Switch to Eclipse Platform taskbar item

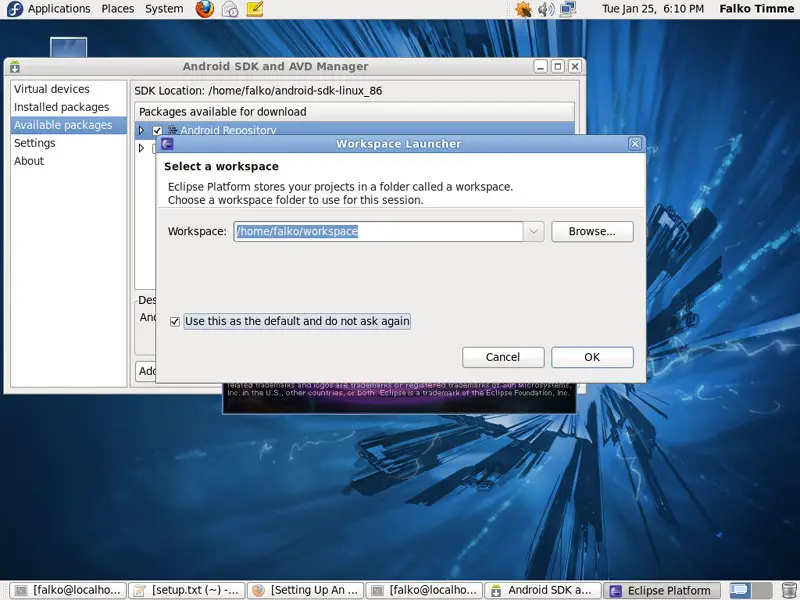[662, 590]
